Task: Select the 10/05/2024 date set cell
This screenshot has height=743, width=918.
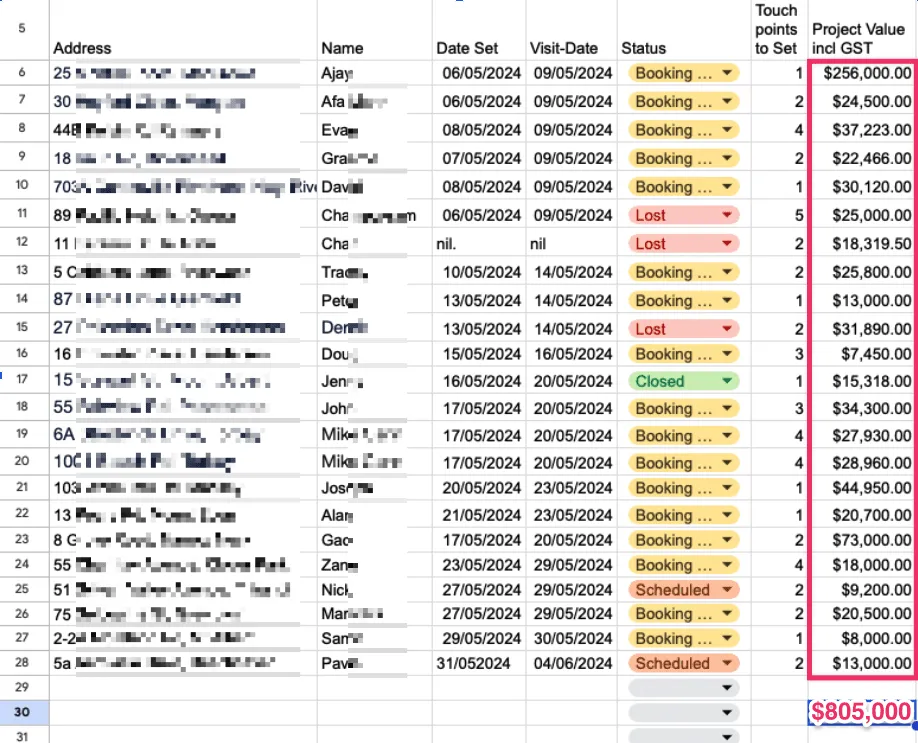Action: [479, 272]
